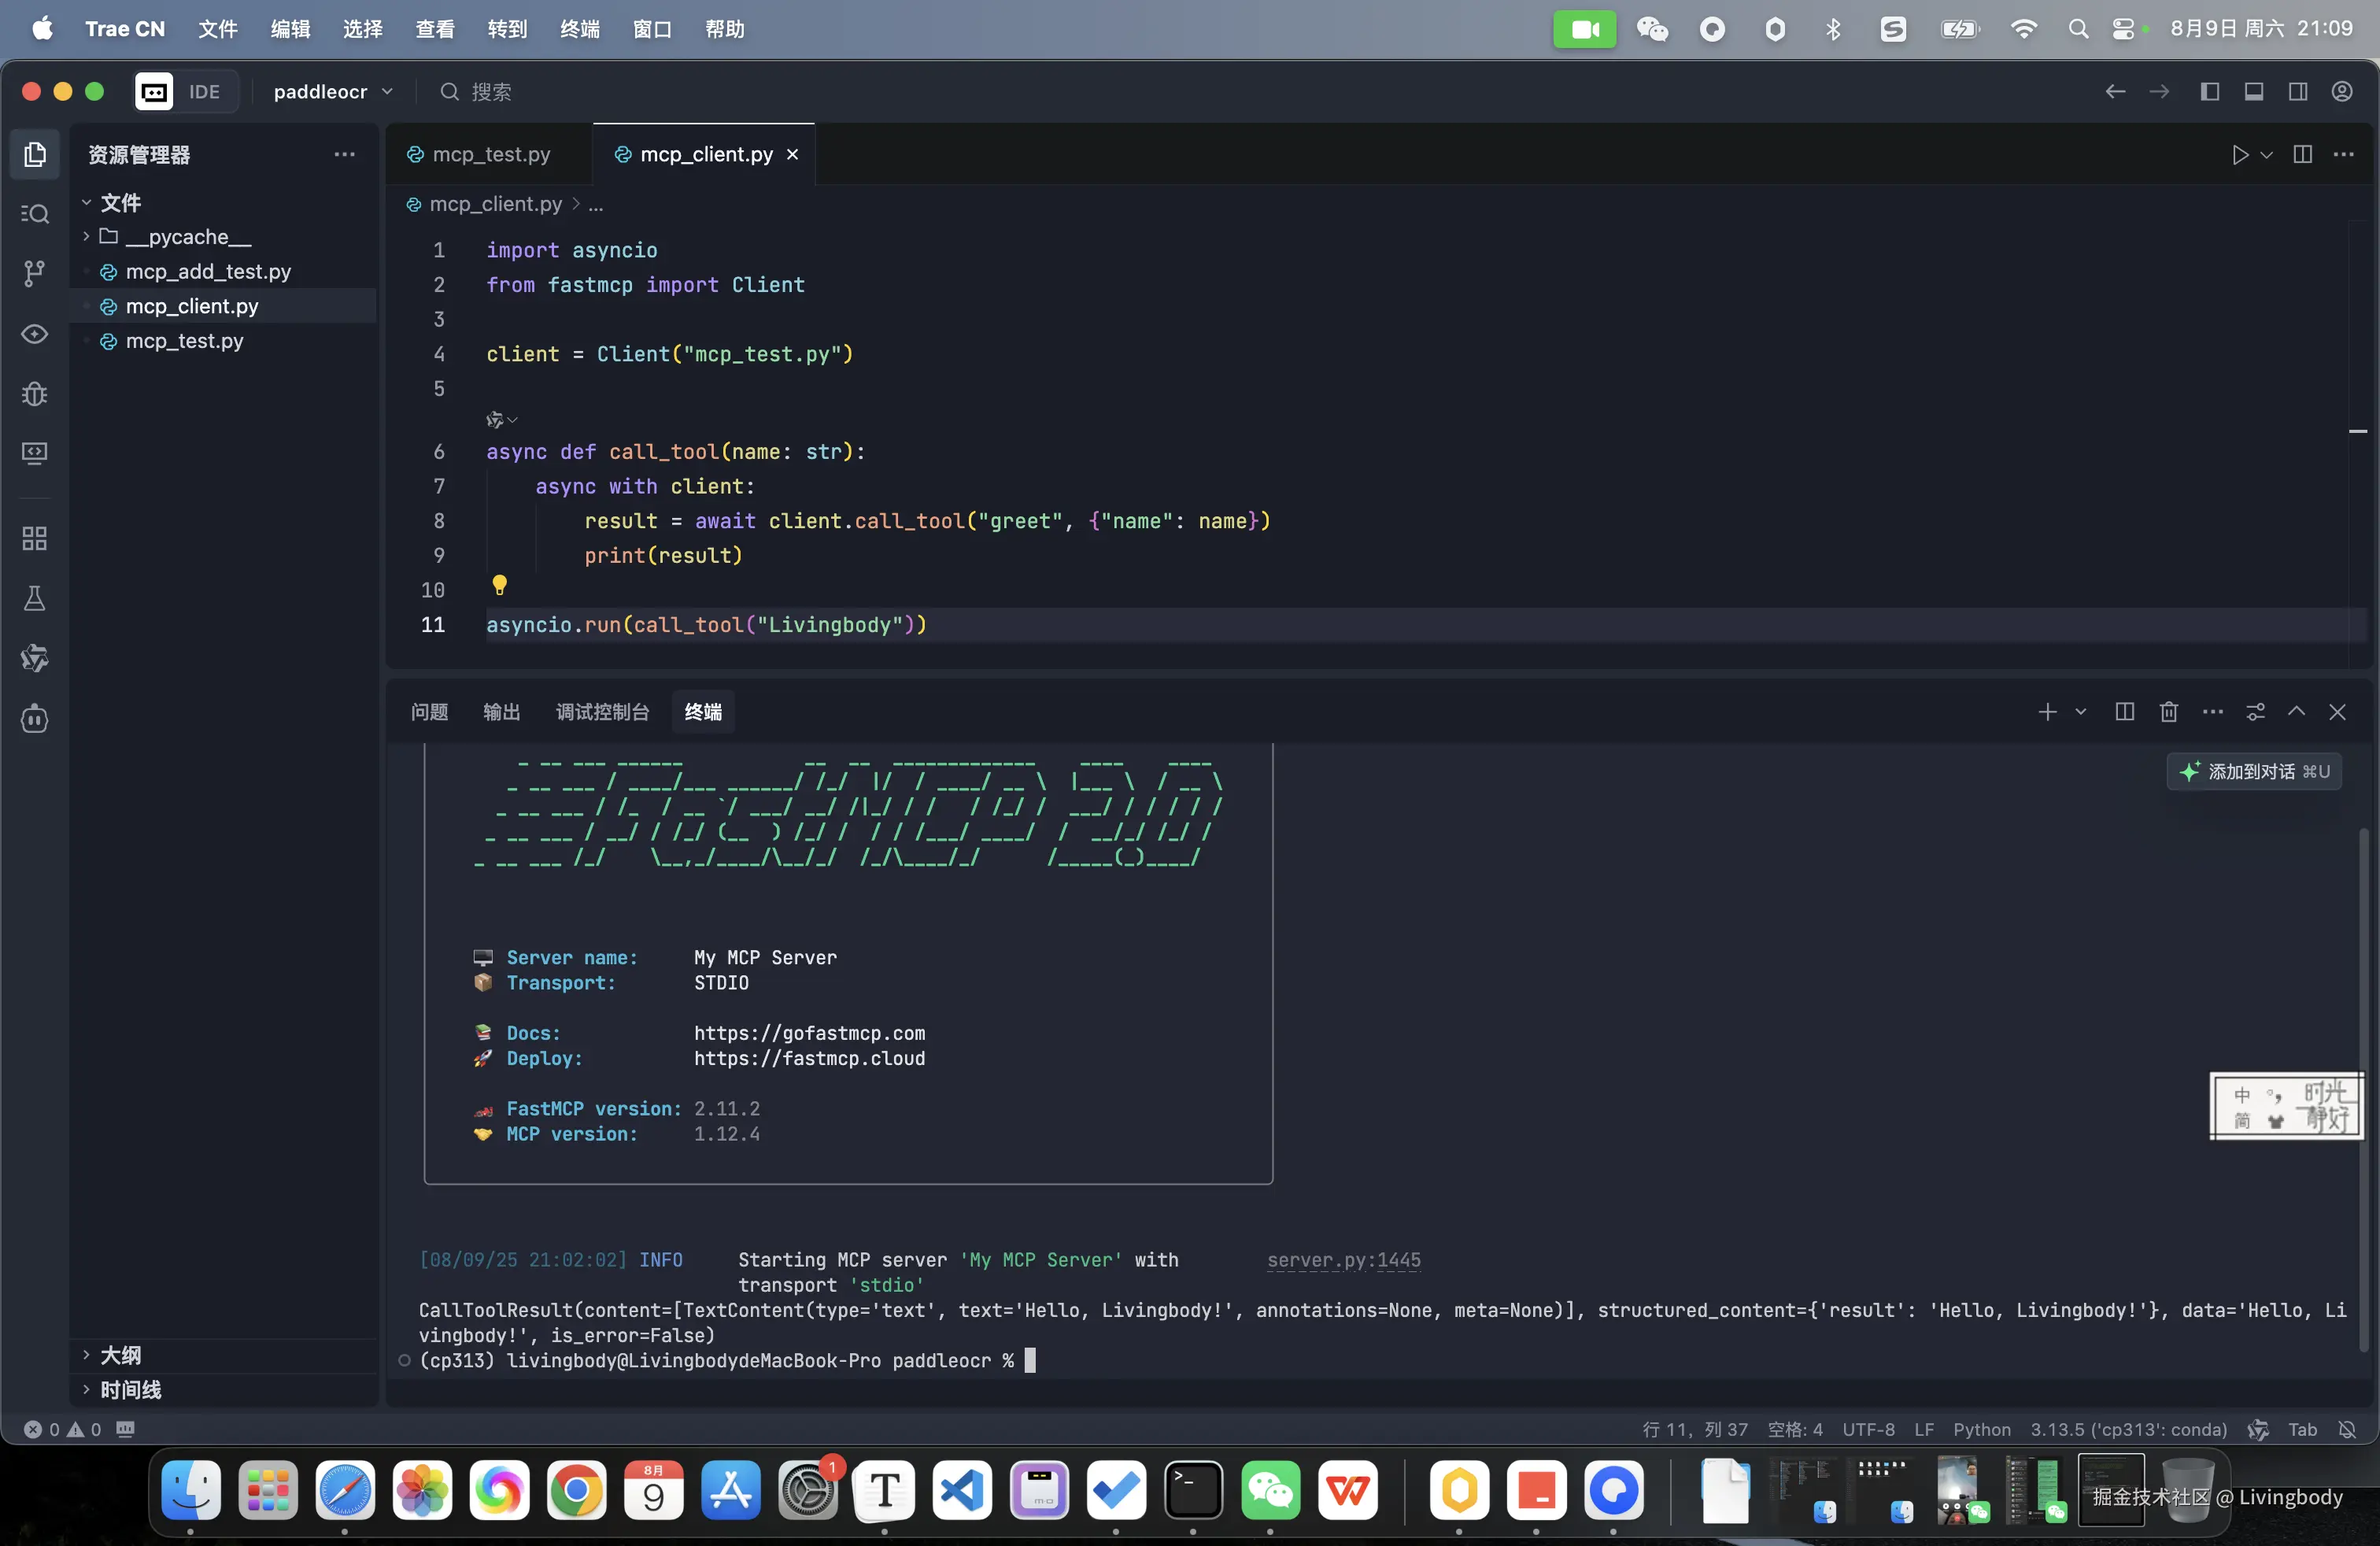The image size is (2380, 1546).
Task: Open the Run and Debug sidebar icon
Action: click(34, 394)
